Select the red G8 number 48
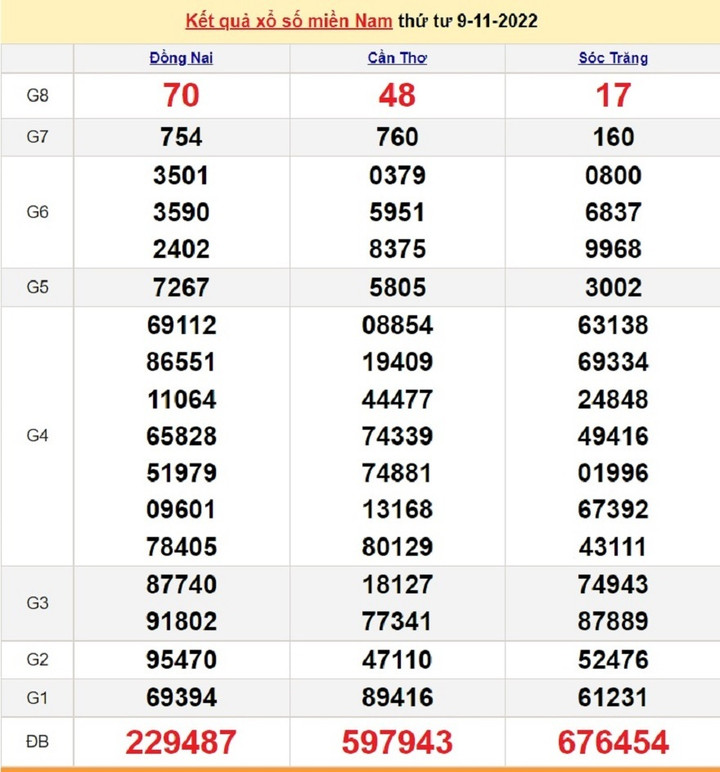 pyautogui.click(x=397, y=95)
